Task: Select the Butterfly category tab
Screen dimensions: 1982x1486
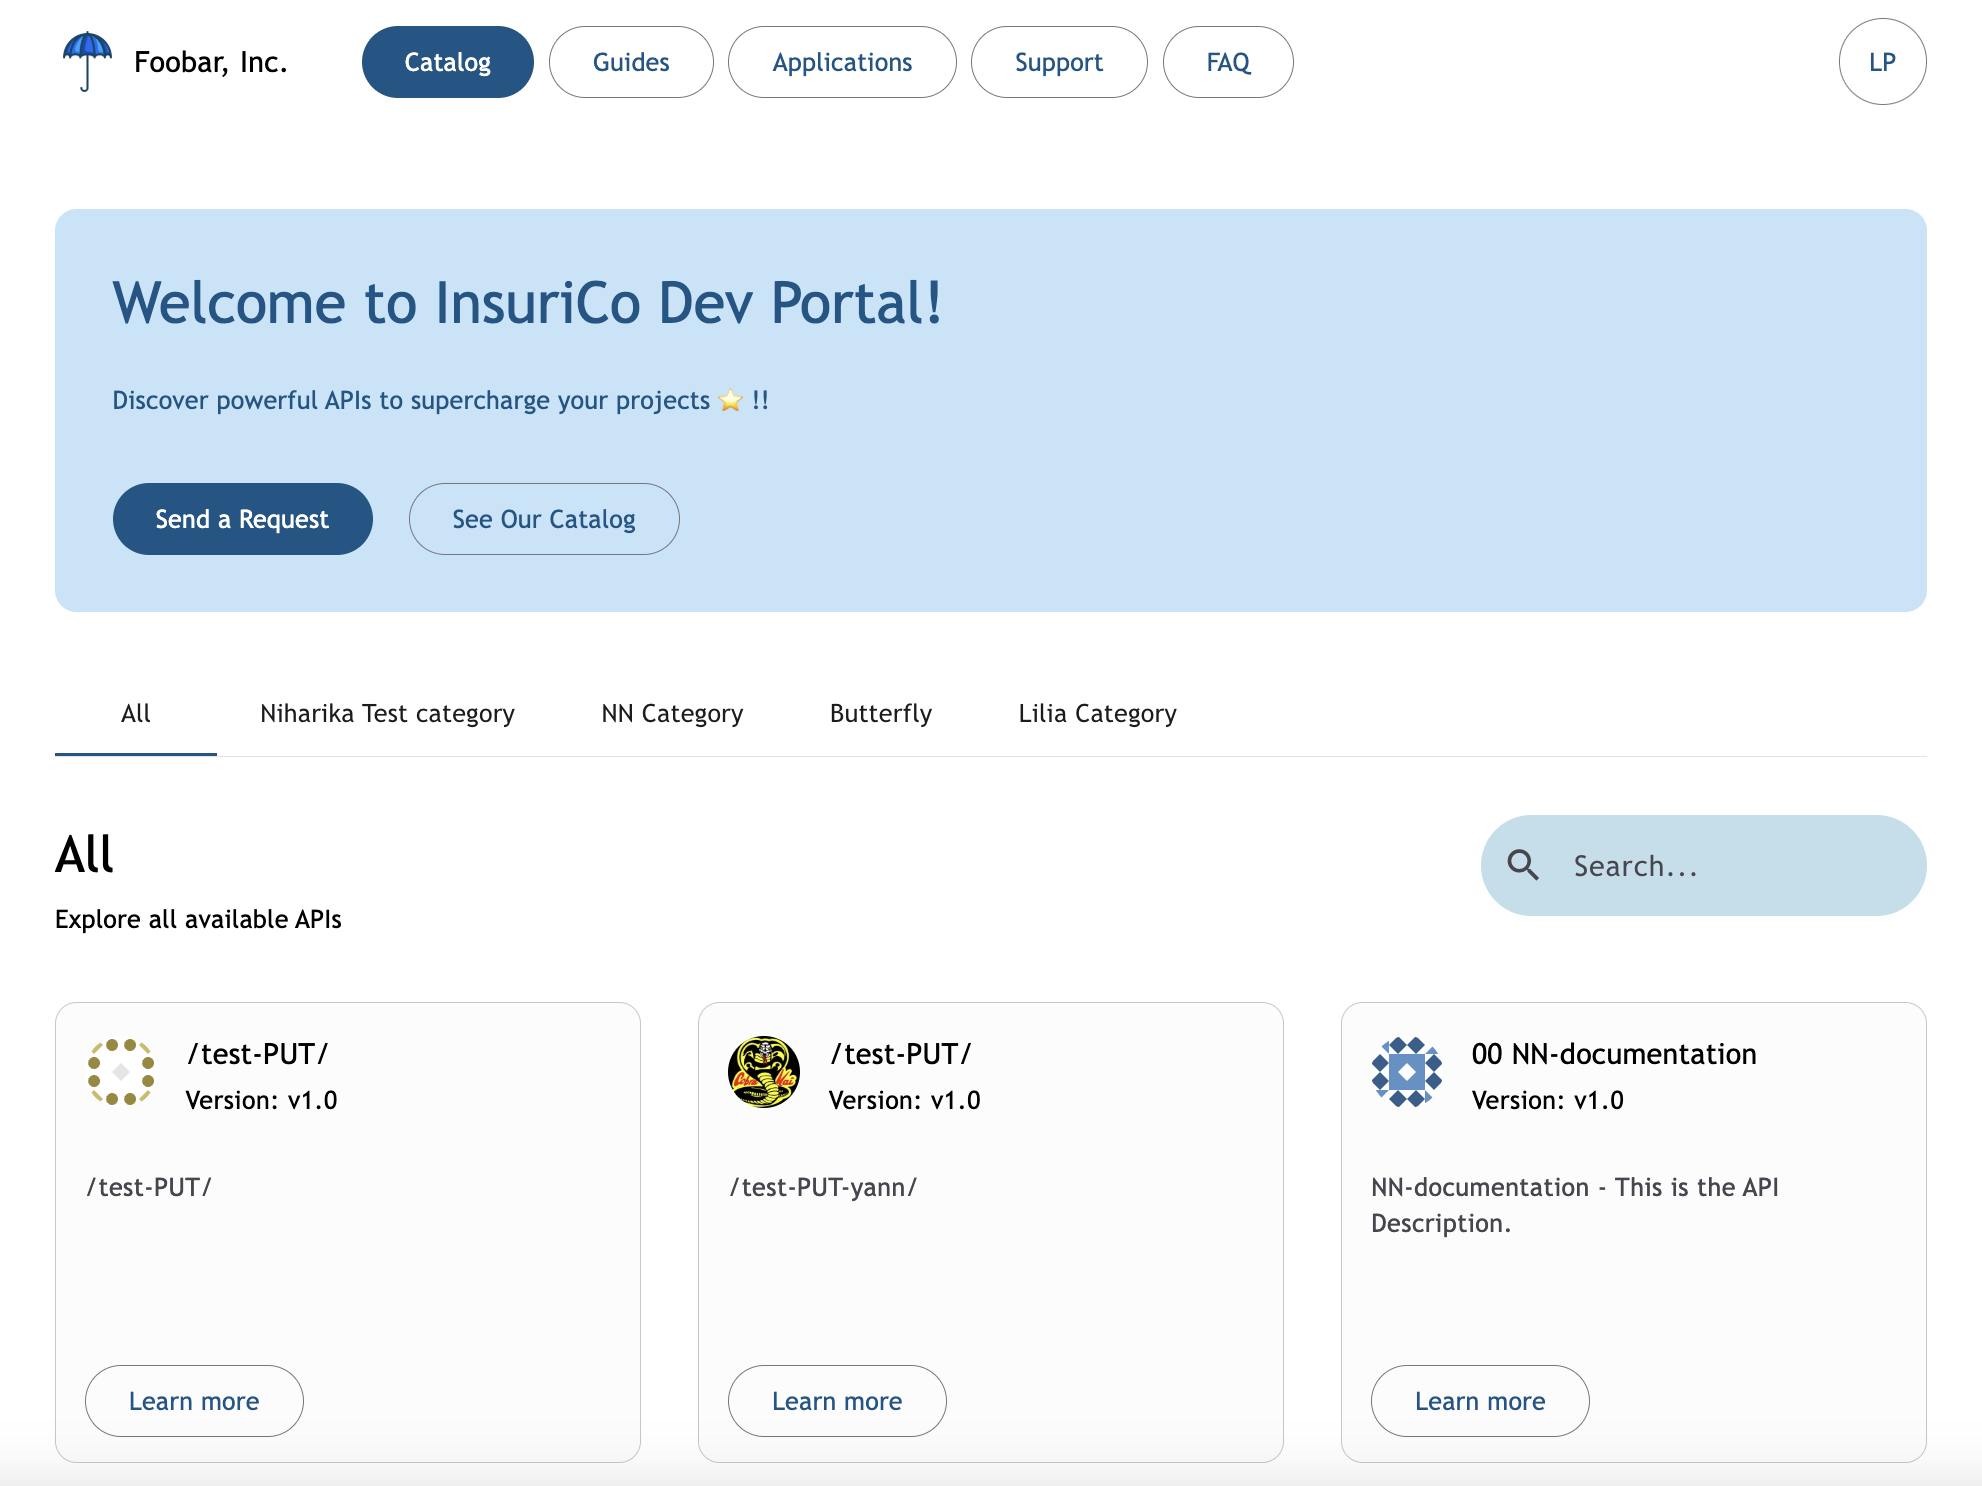Action: [881, 713]
